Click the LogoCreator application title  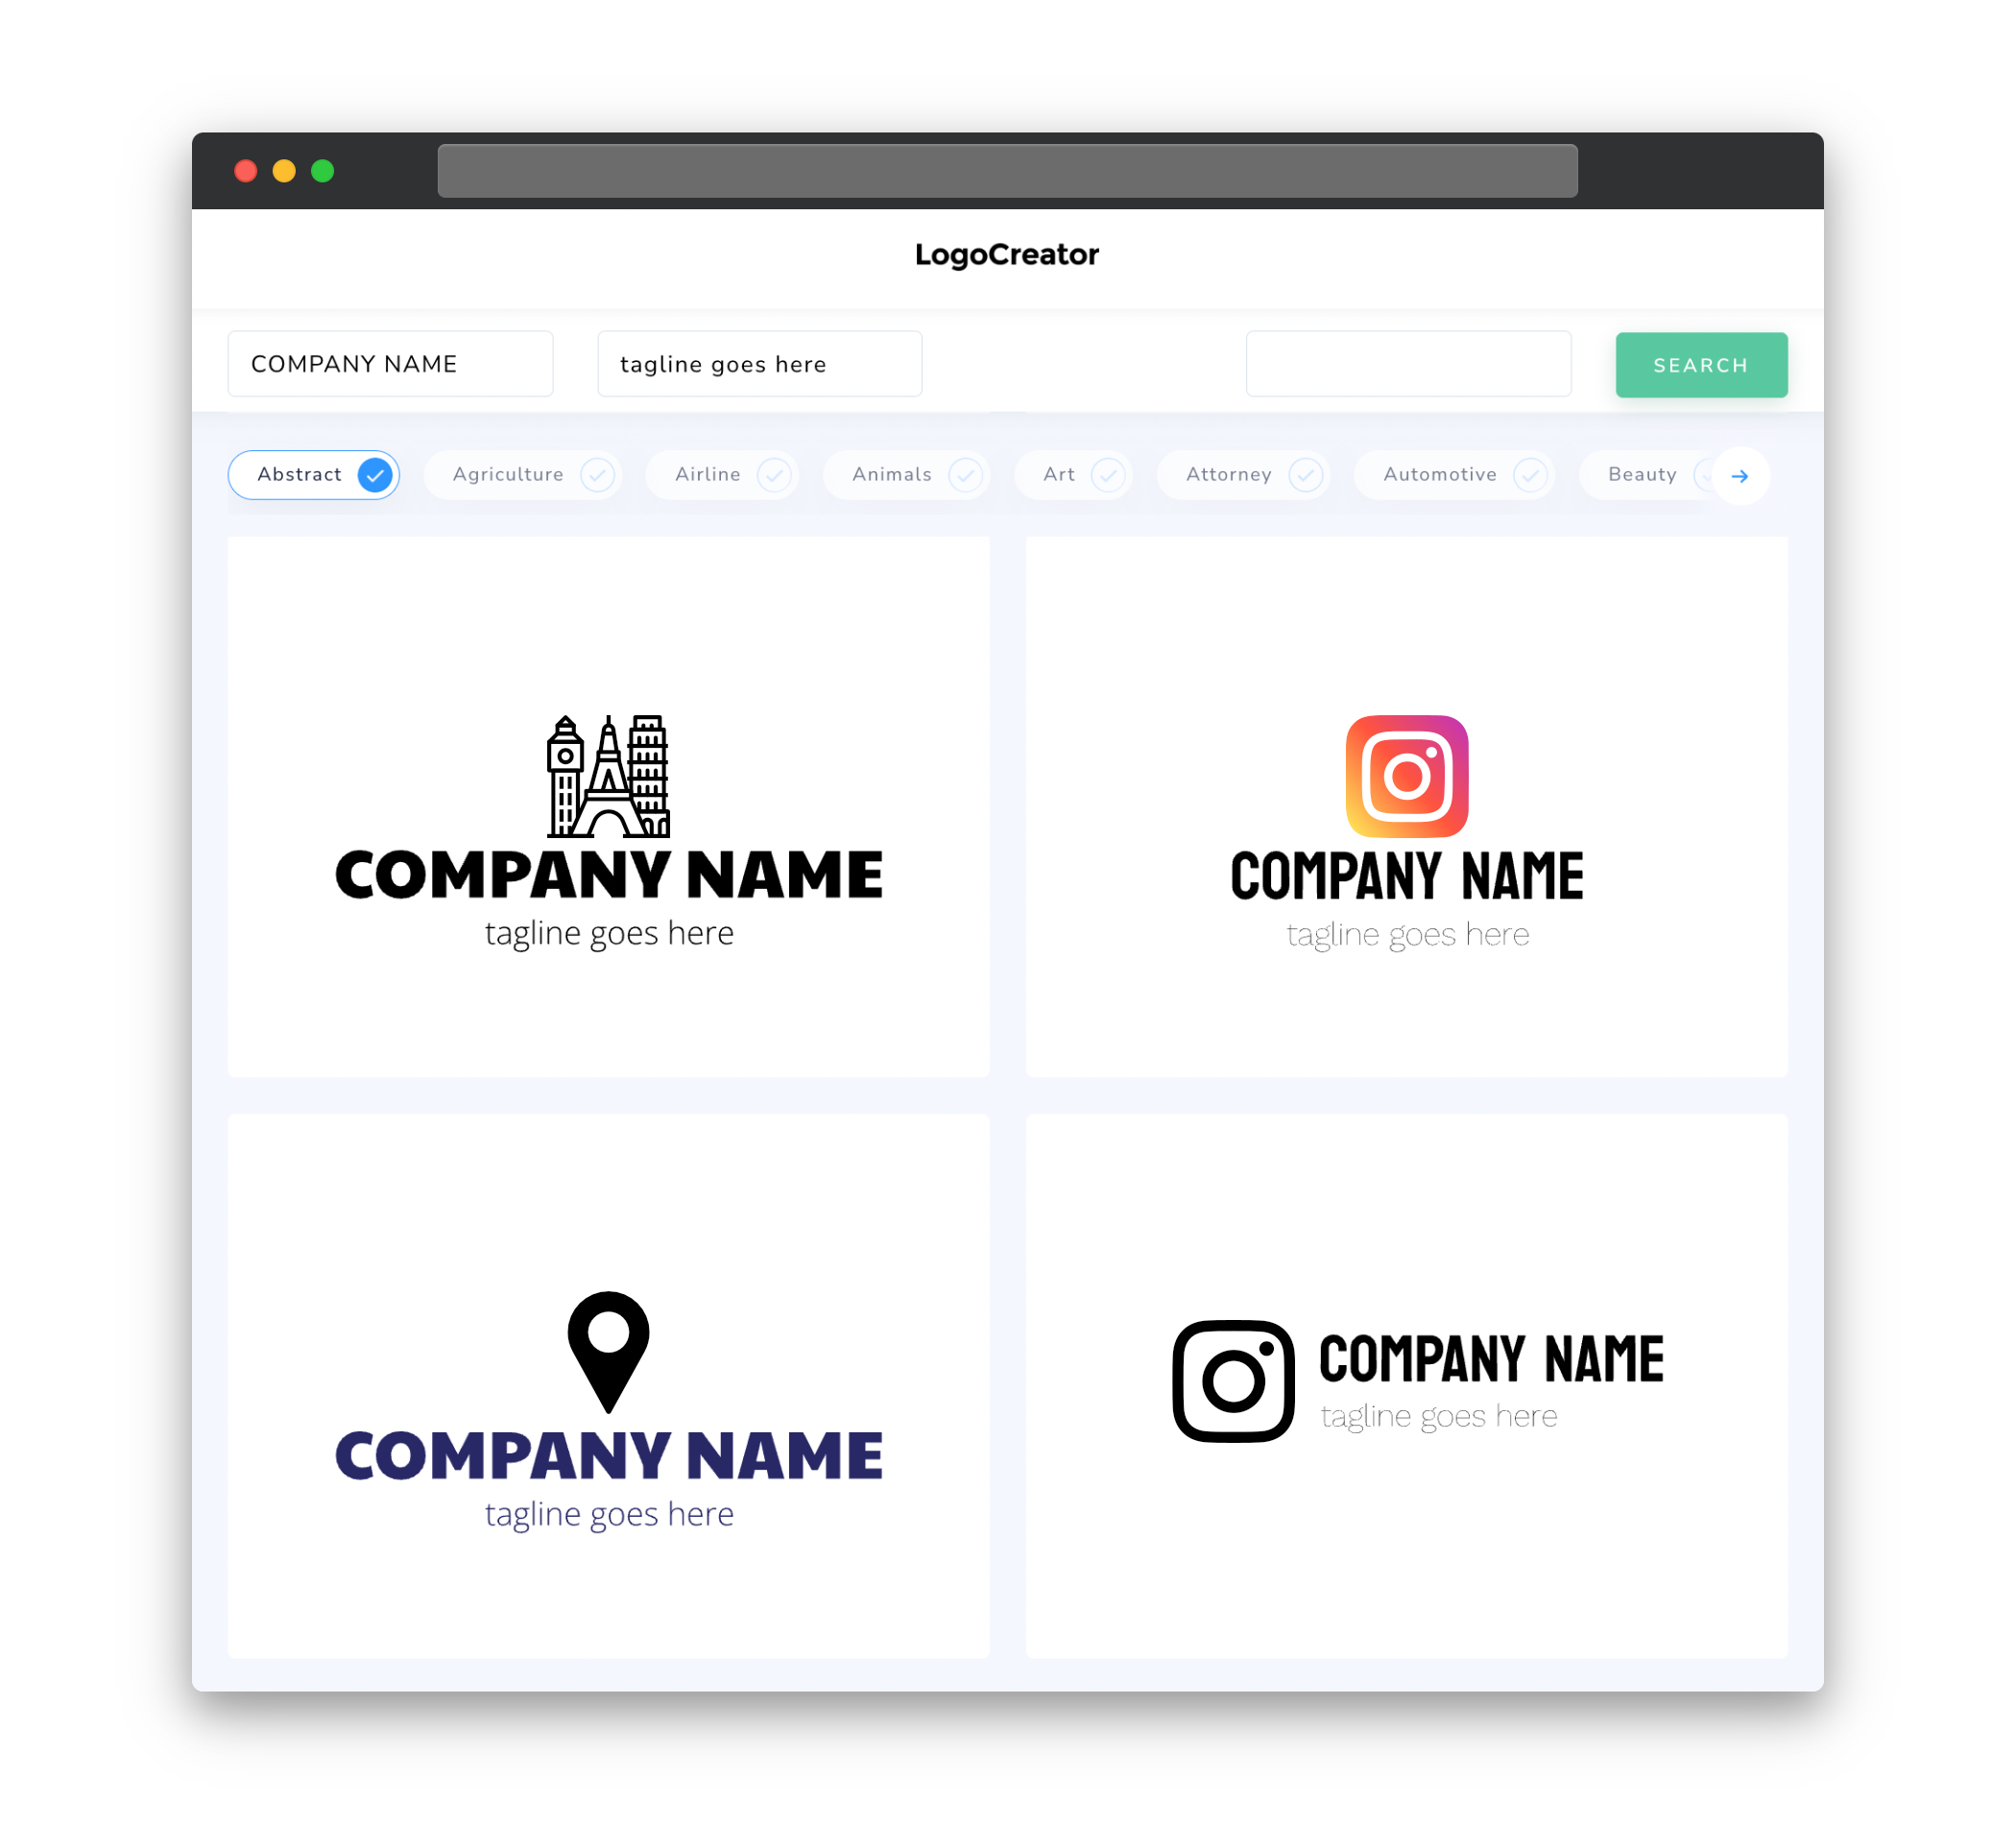[1006, 252]
